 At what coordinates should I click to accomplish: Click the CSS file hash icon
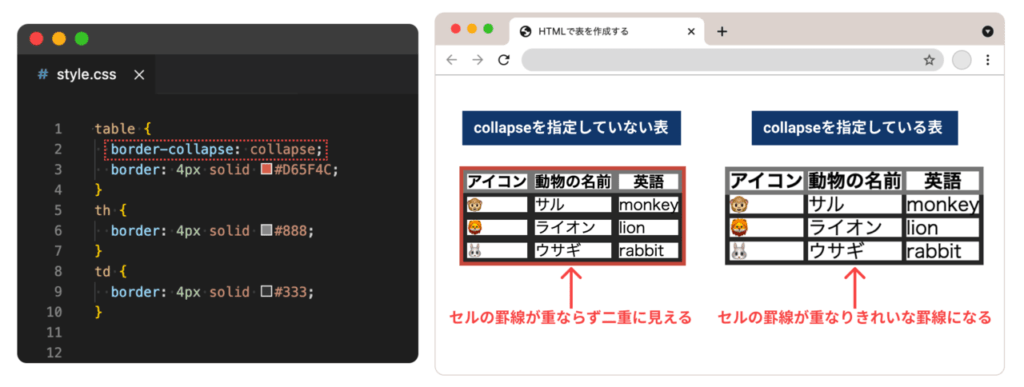pyautogui.click(x=43, y=74)
